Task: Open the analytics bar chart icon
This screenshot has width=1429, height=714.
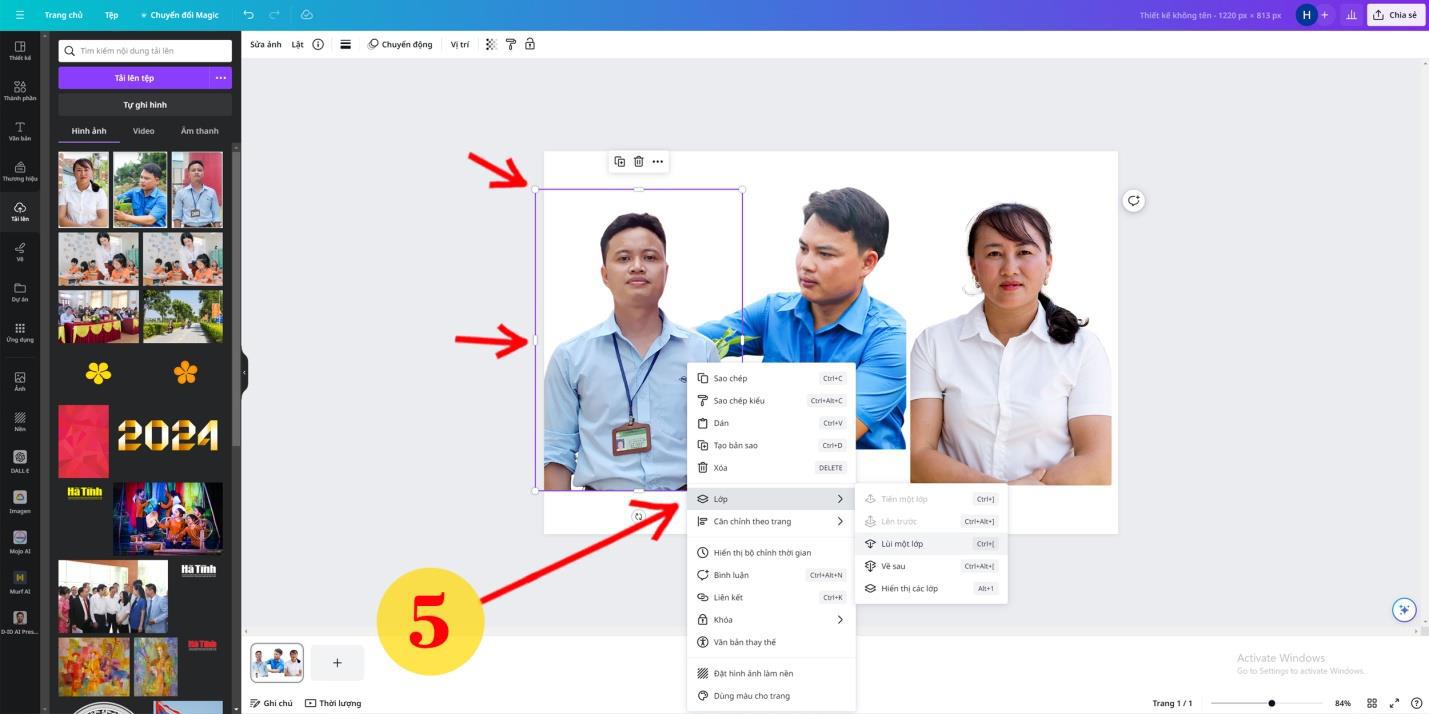Action: point(1352,15)
